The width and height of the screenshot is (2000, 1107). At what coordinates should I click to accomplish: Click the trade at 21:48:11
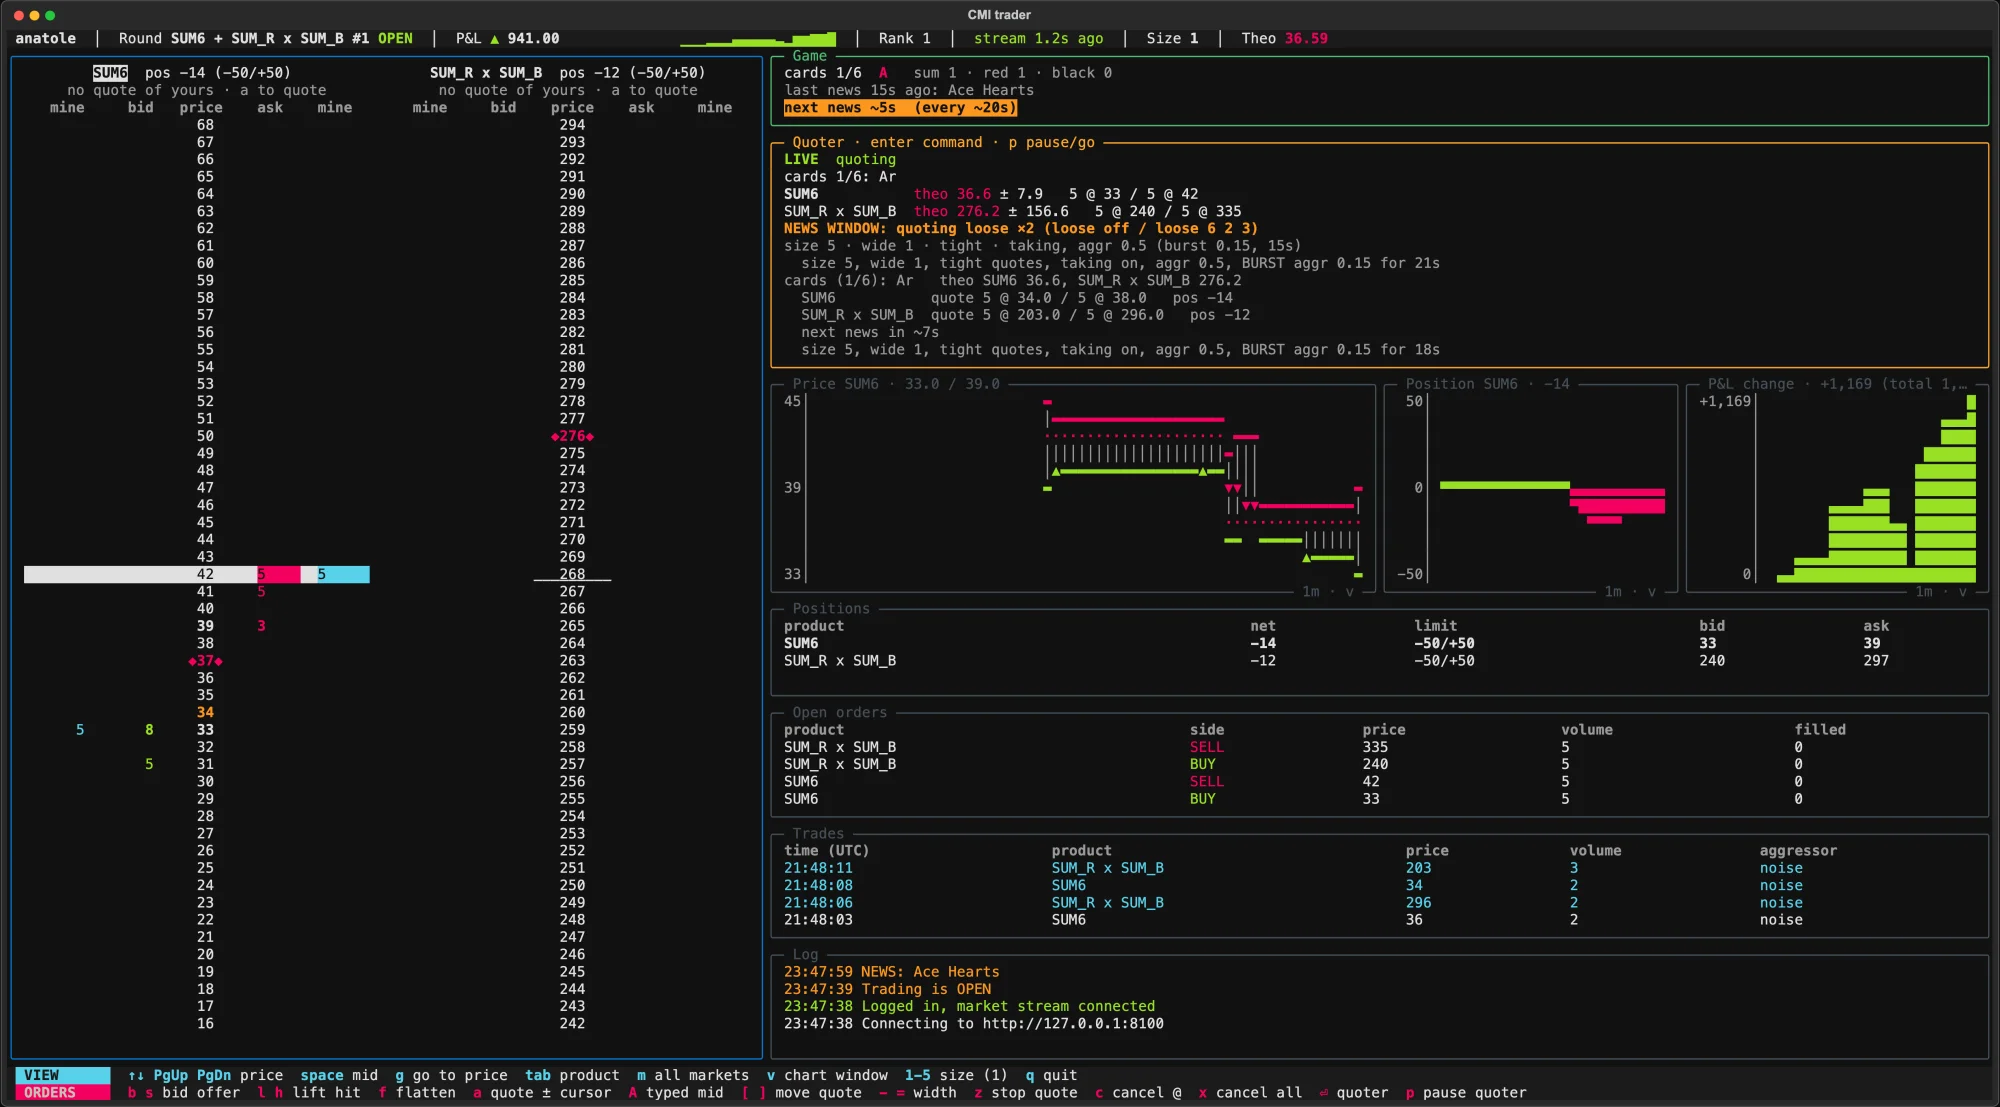tap(1380, 868)
